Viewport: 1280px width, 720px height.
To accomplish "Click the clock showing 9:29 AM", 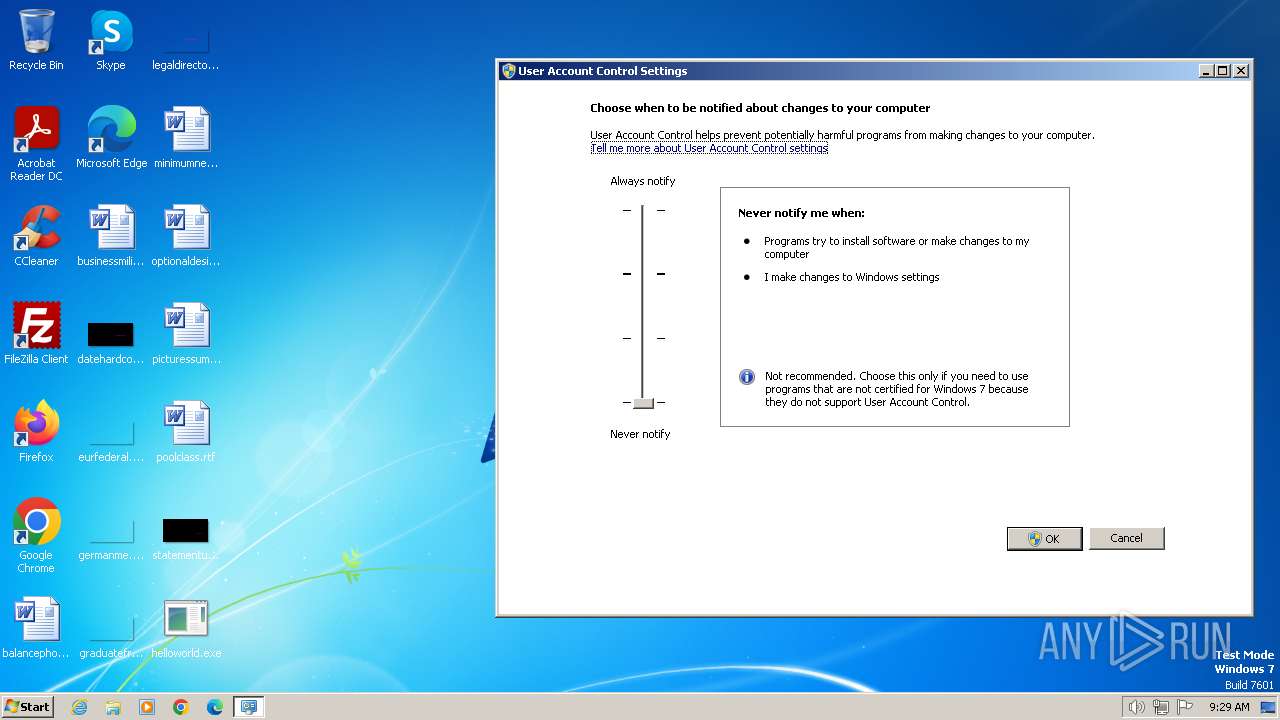I will point(1229,707).
